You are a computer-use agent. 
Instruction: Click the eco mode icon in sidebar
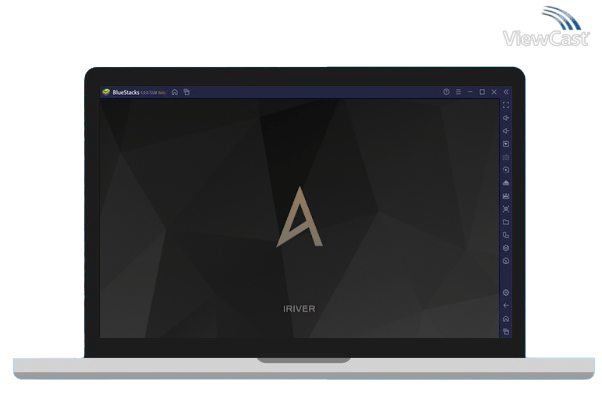click(506, 261)
